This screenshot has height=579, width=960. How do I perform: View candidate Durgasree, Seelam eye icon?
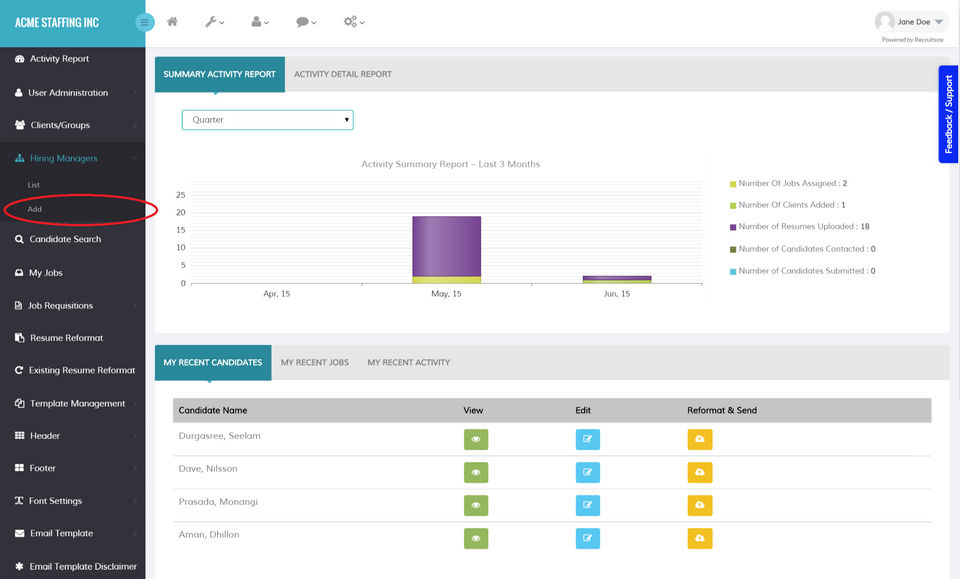pos(476,439)
